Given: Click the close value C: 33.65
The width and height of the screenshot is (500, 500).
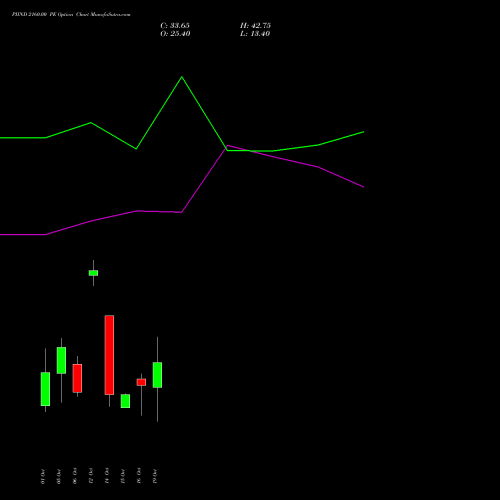Looking at the screenshot, I should pos(175,26).
